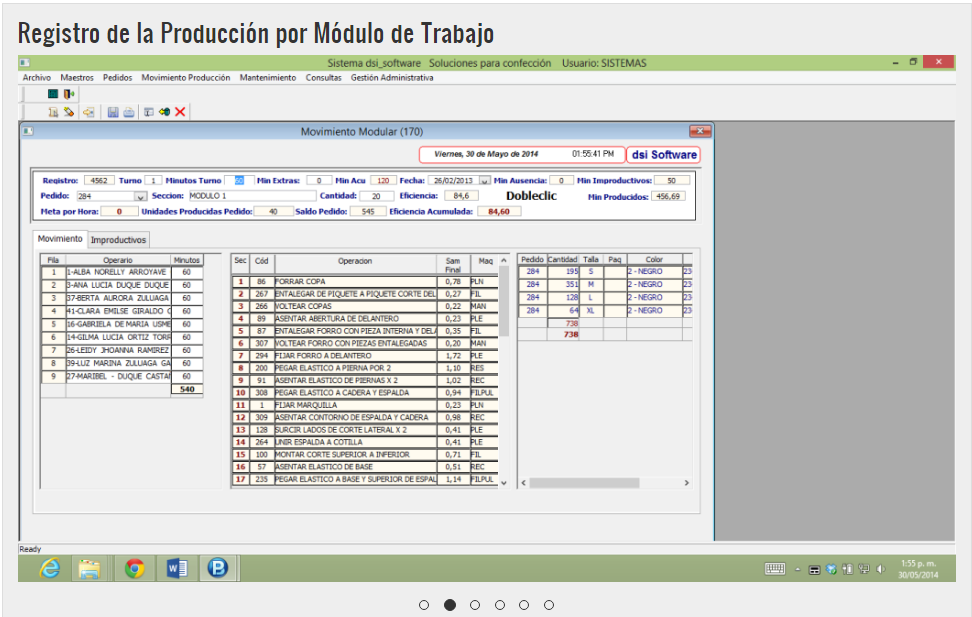972x617 pixels.
Task: Go to sixth carousel slide dot
Action: [x=549, y=605]
